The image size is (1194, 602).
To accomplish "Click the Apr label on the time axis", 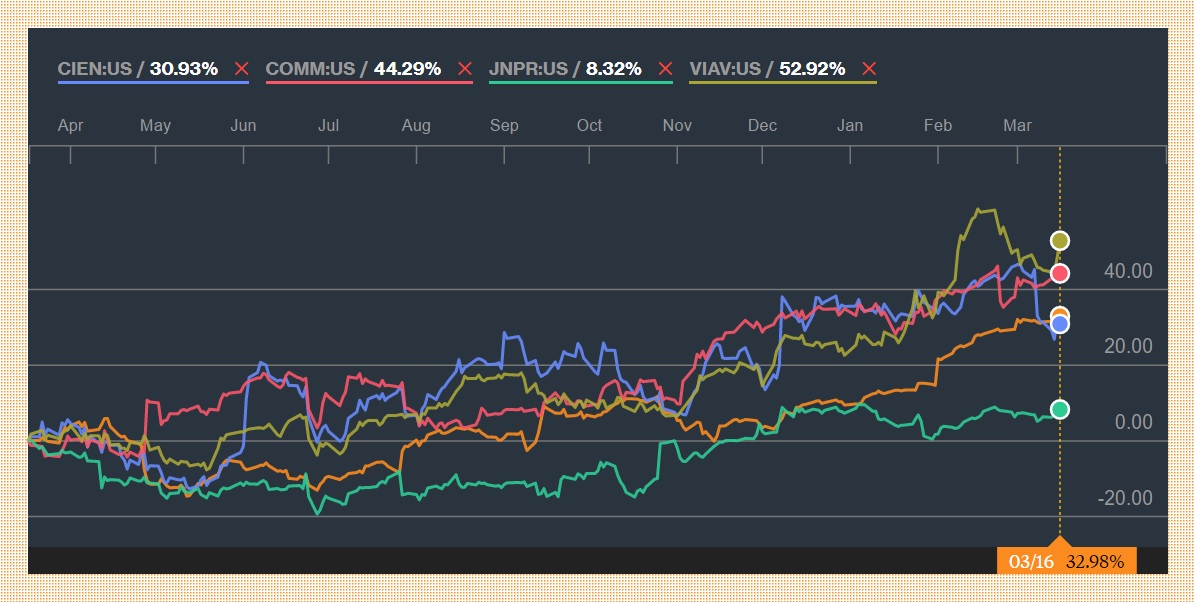I will pyautogui.click(x=70, y=125).
